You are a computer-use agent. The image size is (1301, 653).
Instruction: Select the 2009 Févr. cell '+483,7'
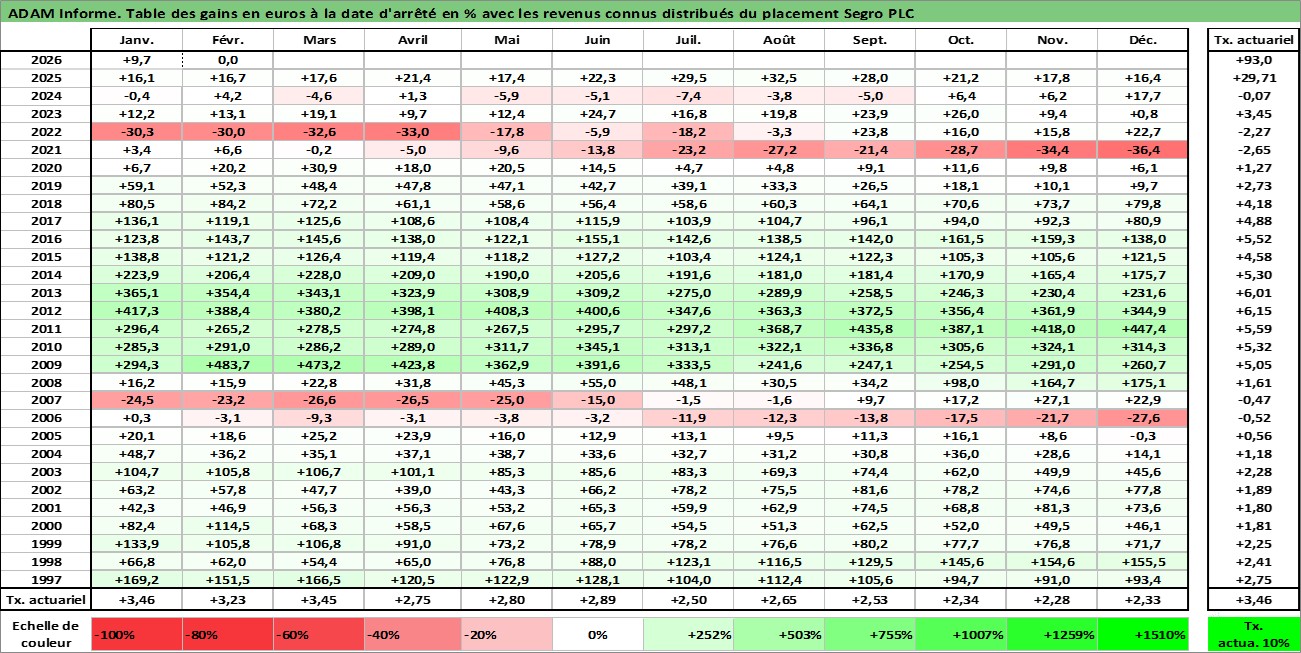[x=227, y=365]
